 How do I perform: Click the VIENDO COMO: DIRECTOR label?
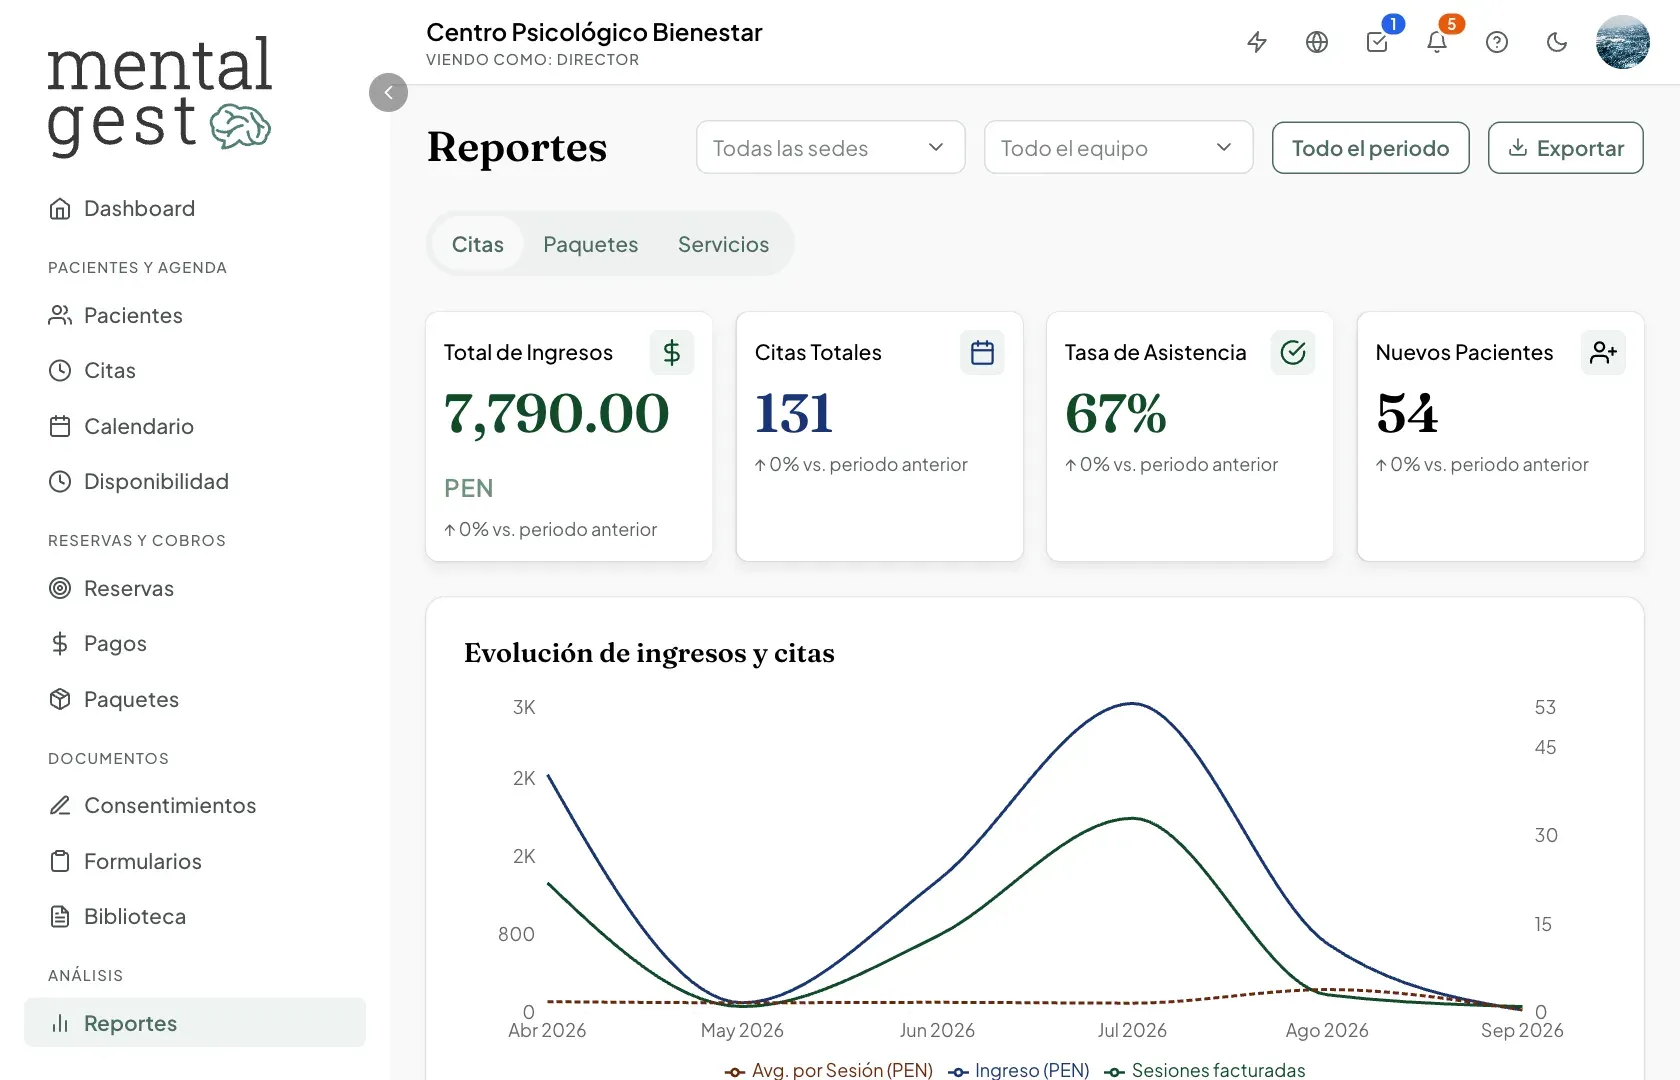click(532, 60)
